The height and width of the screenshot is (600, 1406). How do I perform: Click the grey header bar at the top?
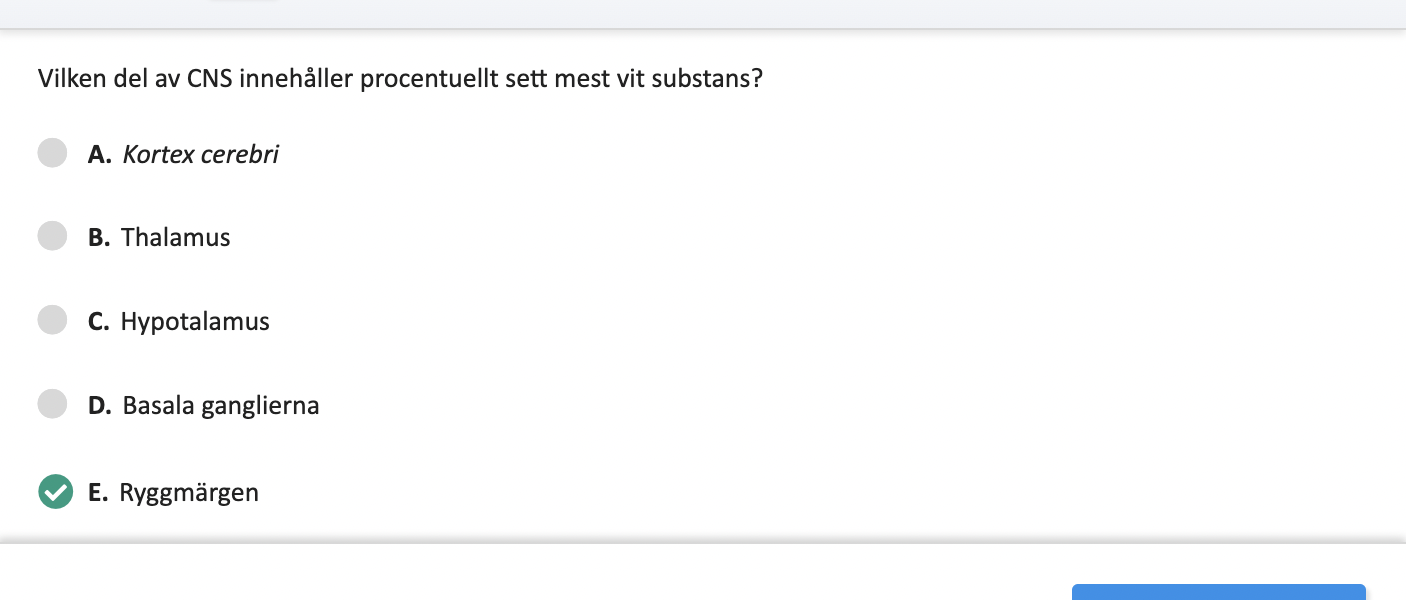[x=703, y=14]
